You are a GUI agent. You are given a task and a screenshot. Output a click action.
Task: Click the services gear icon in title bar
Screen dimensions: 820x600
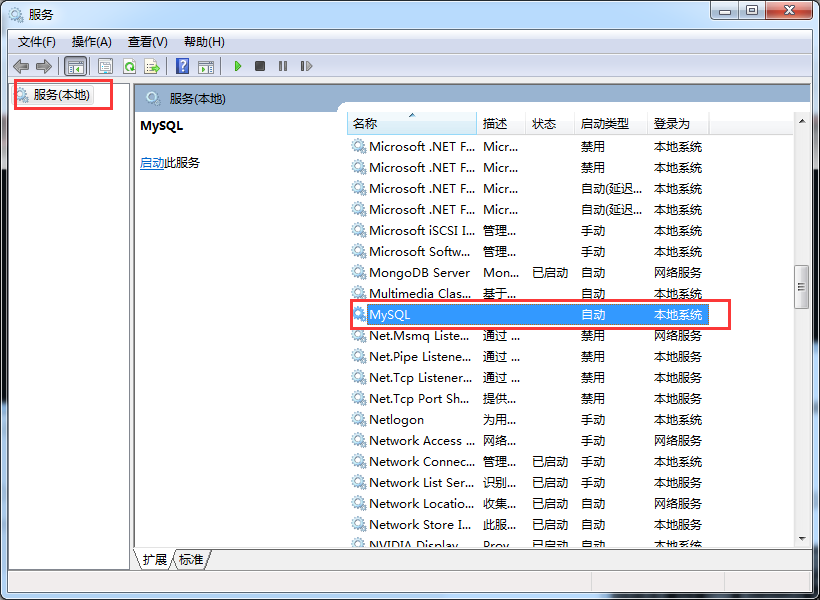click(x=16, y=15)
